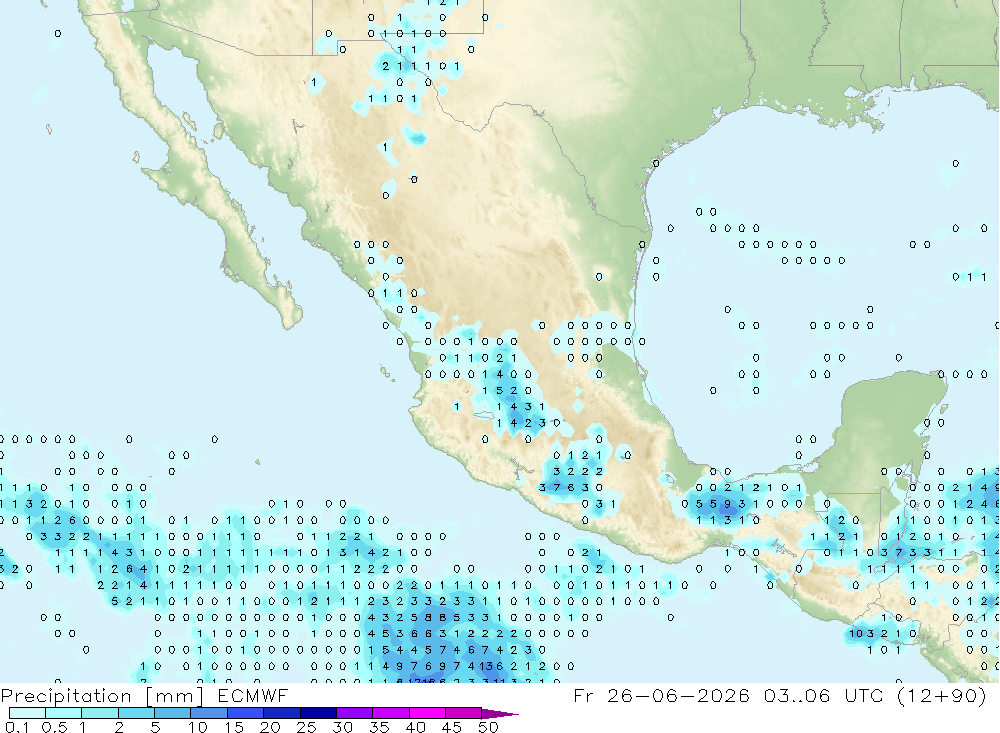
Task: Click the '30' legend scale label
Action: tap(343, 727)
